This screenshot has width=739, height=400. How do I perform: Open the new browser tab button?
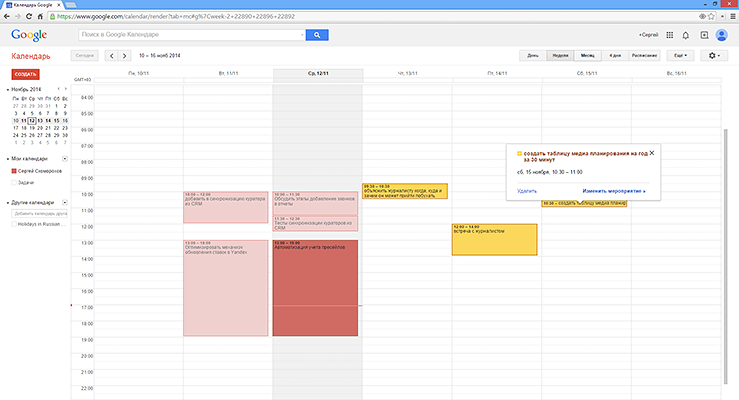tap(71, 5)
